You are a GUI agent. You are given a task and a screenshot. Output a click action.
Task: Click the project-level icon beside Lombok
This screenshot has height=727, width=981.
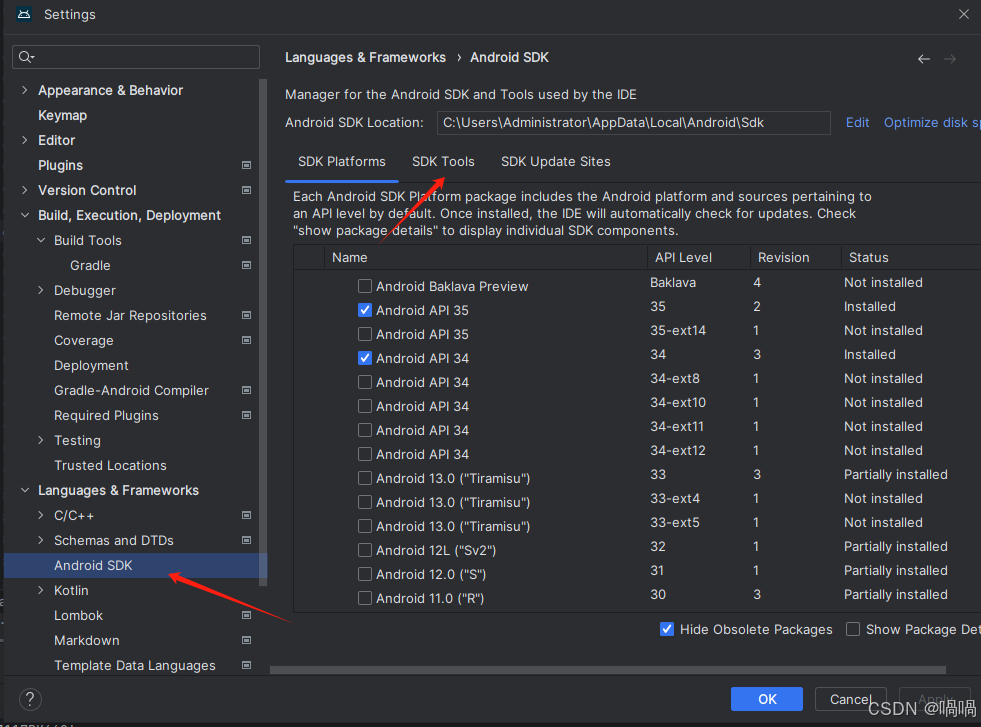[247, 616]
